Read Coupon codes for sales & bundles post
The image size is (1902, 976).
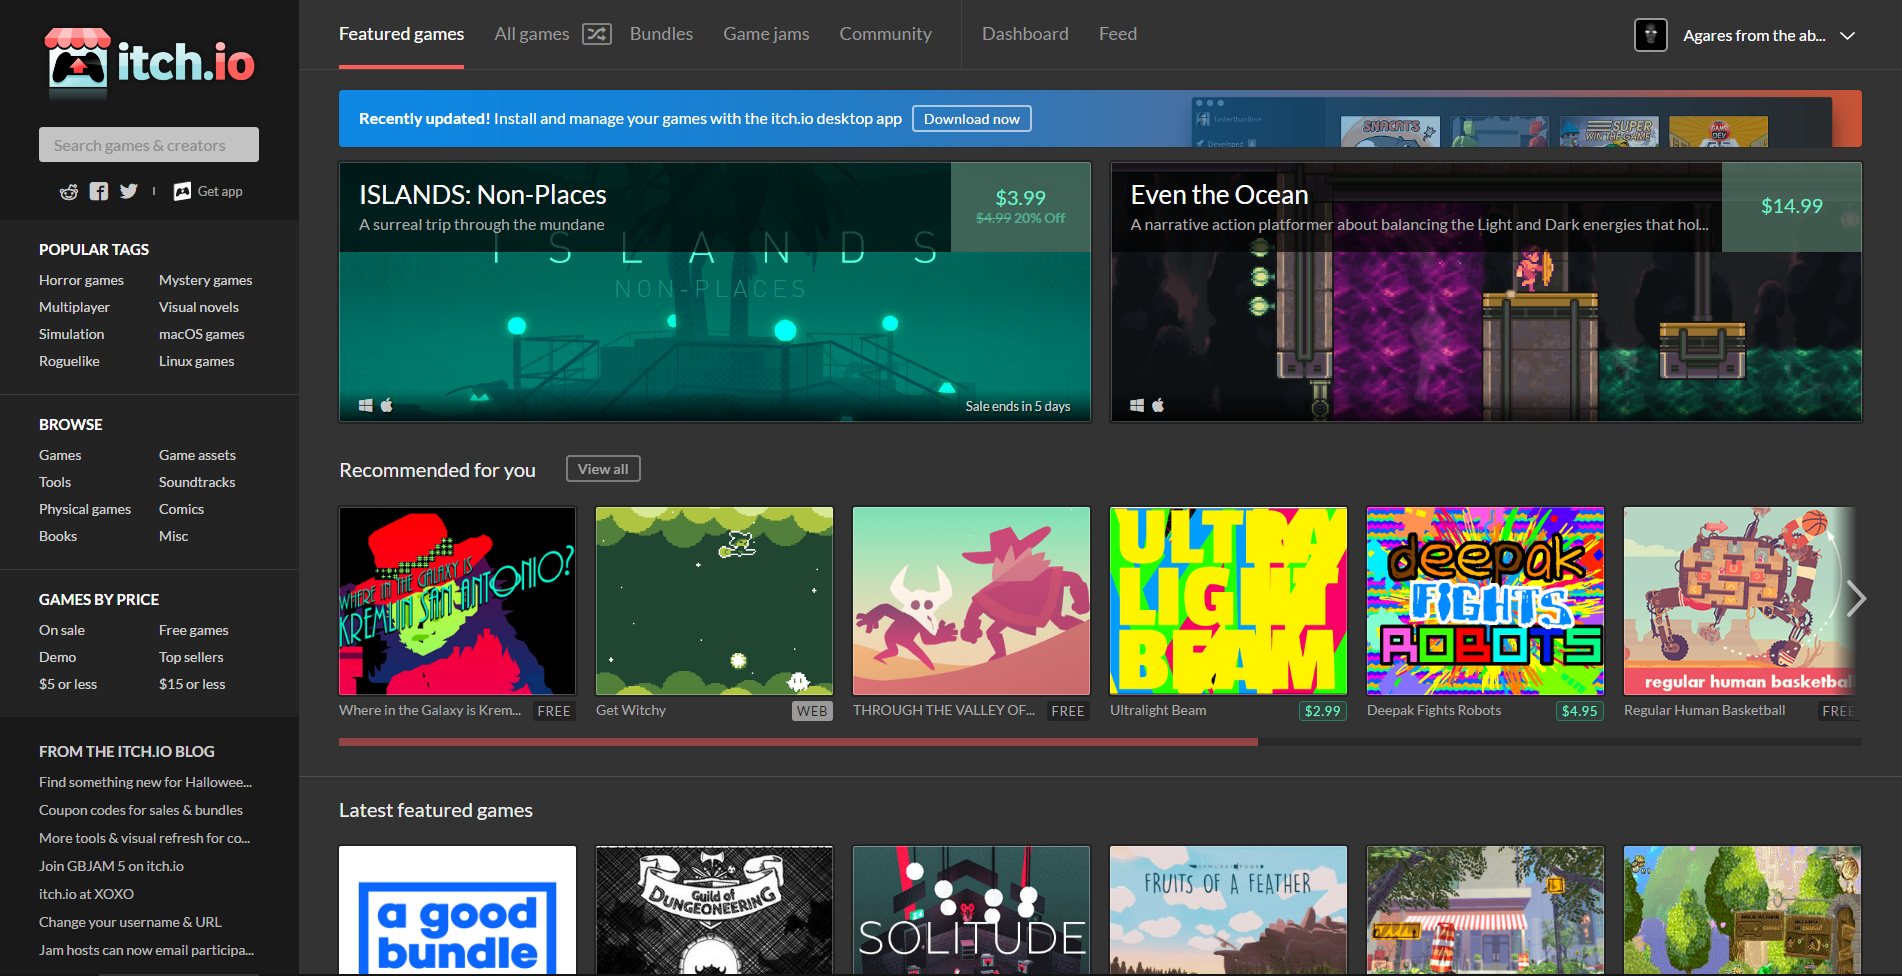(x=141, y=810)
